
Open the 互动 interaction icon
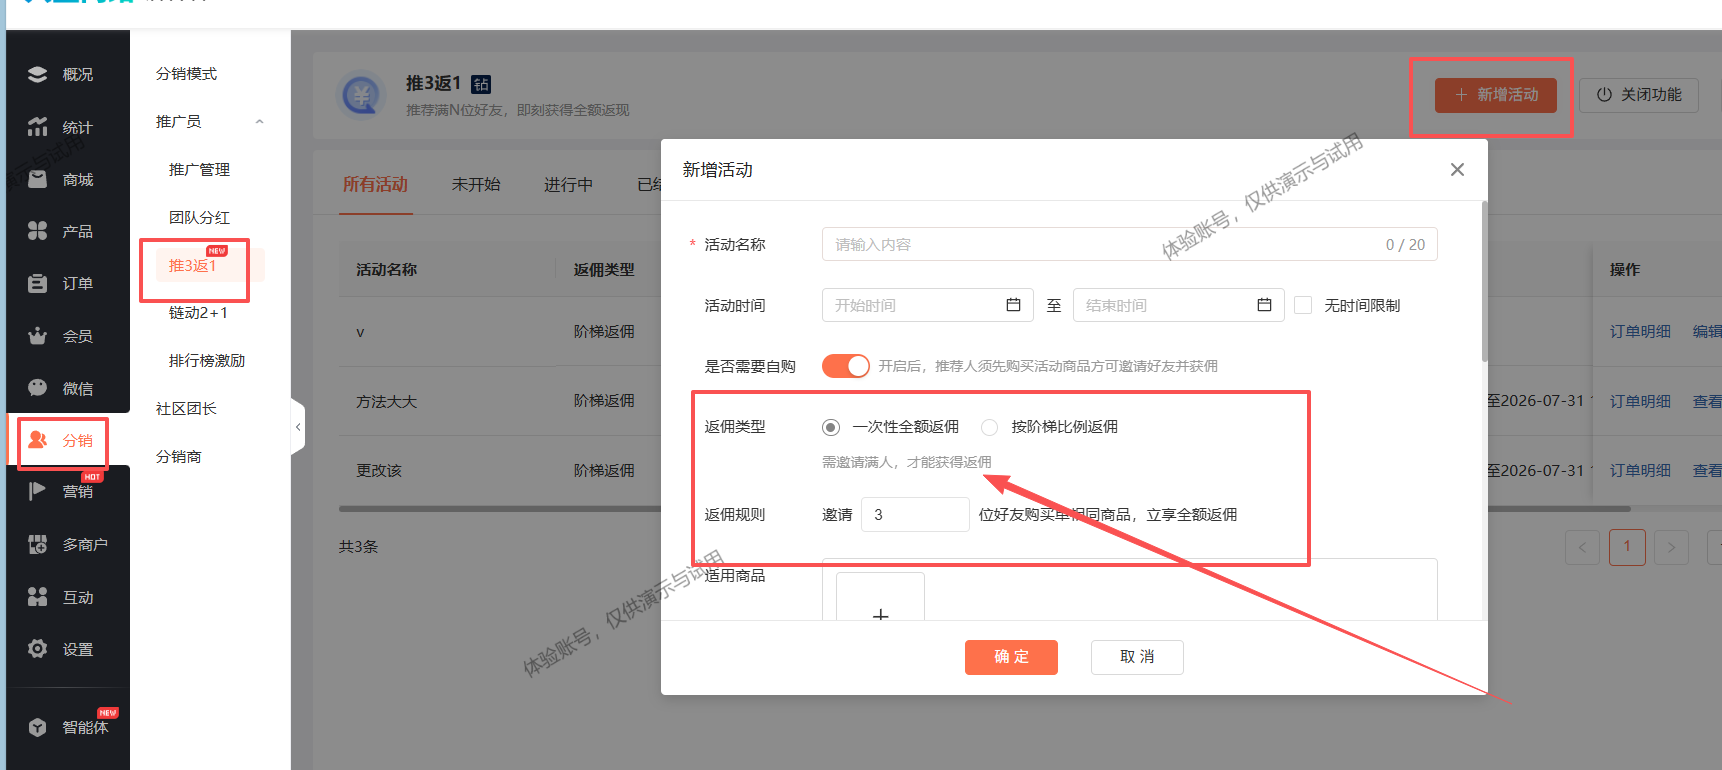(38, 597)
